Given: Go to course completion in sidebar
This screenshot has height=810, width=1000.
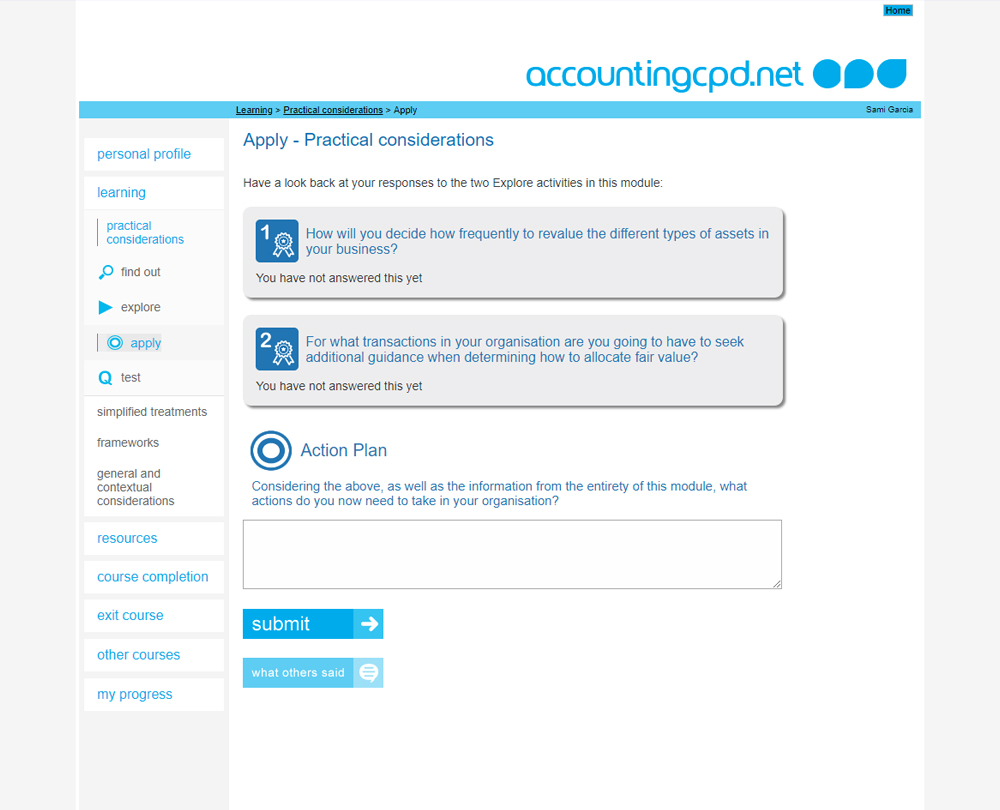Looking at the screenshot, I should (x=153, y=577).
